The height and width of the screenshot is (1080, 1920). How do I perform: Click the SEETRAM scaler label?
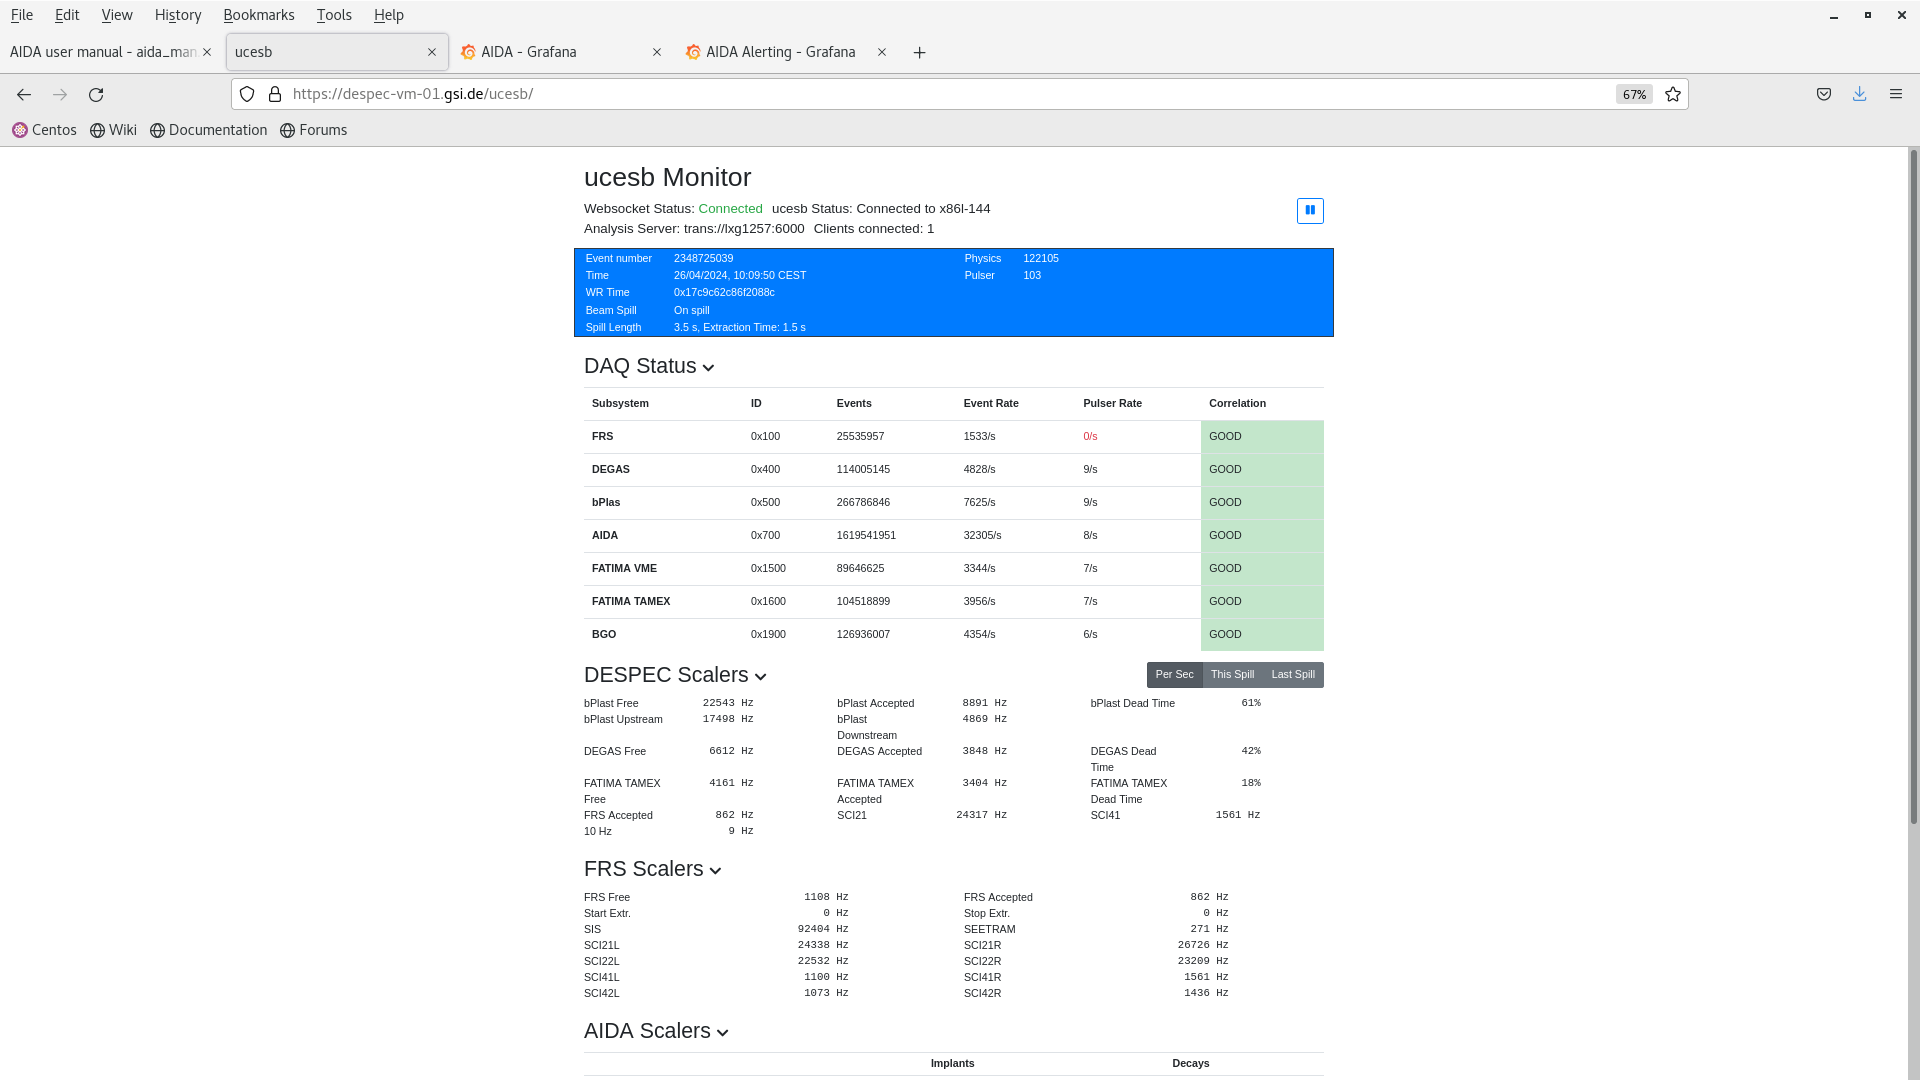click(990, 930)
